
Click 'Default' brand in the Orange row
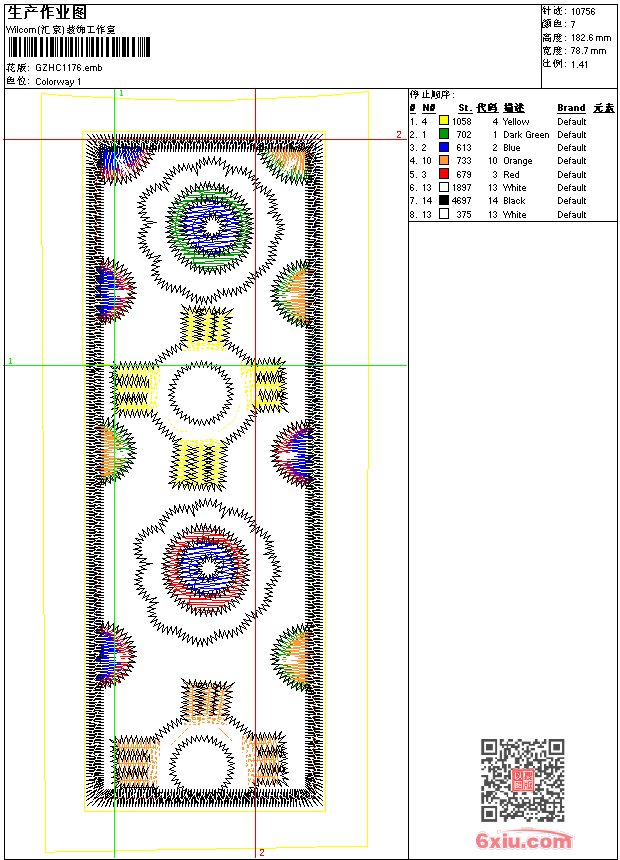572,161
